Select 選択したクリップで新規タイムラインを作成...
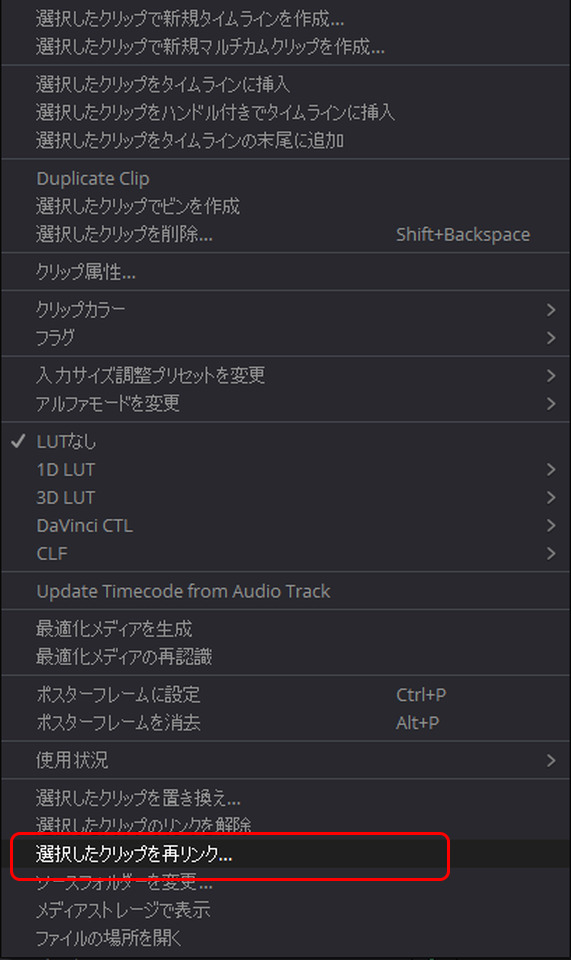This screenshot has width=571, height=960. pyautogui.click(x=285, y=18)
